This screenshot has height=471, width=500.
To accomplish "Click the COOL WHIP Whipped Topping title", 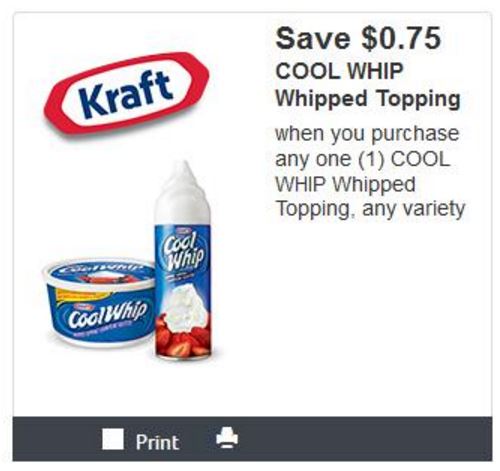I will [368, 85].
